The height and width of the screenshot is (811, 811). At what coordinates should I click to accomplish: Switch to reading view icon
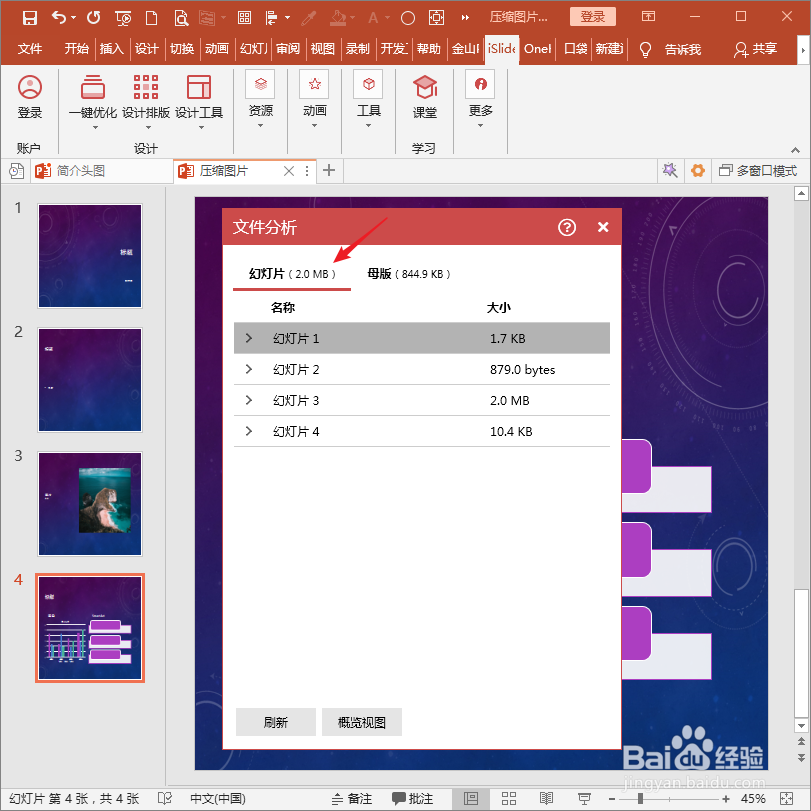546,799
